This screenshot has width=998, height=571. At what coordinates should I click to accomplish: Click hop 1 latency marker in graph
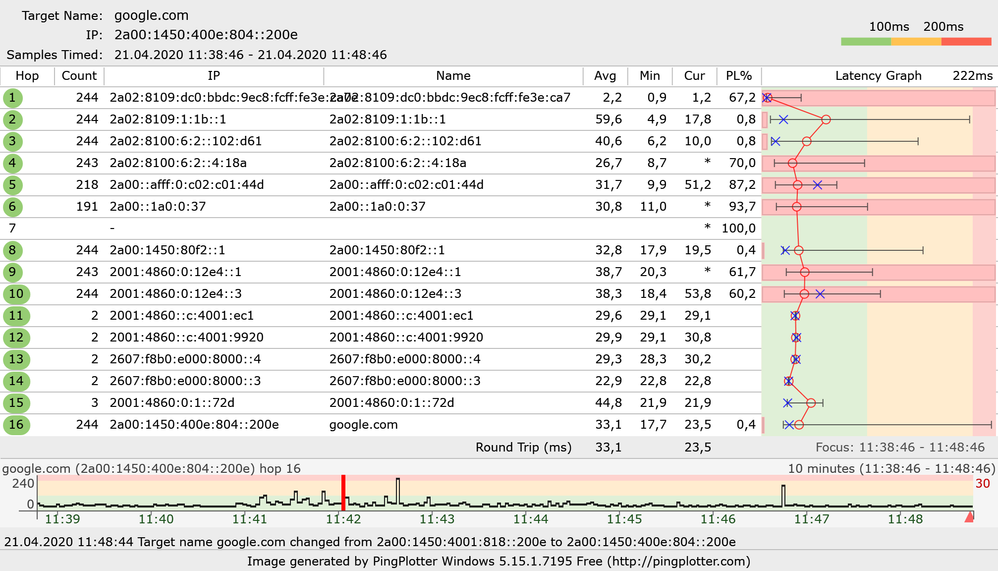pos(767,98)
